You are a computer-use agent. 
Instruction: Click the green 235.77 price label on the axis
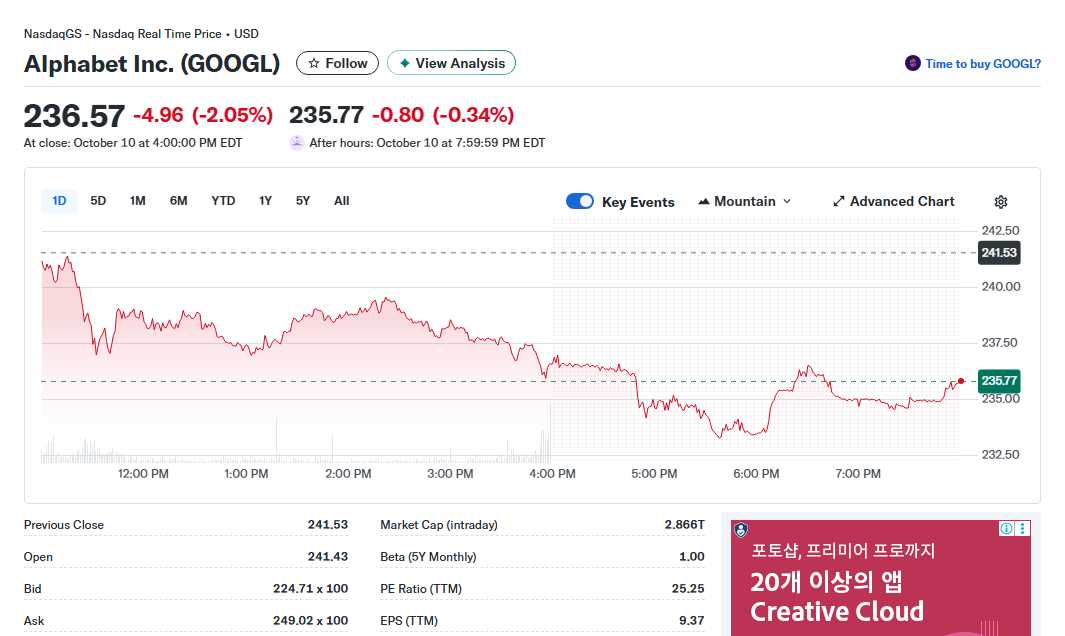(x=998, y=381)
